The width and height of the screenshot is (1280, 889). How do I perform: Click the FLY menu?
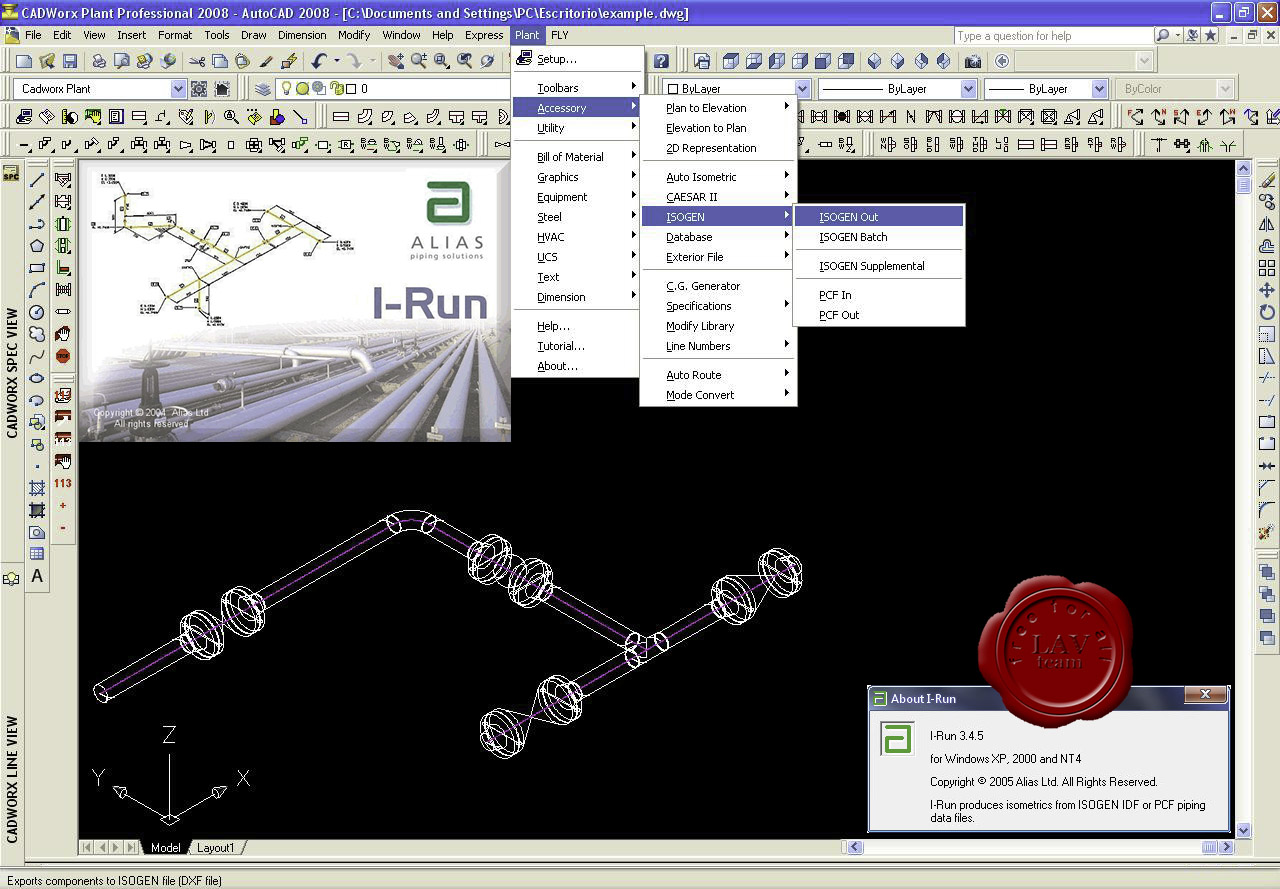(x=560, y=35)
